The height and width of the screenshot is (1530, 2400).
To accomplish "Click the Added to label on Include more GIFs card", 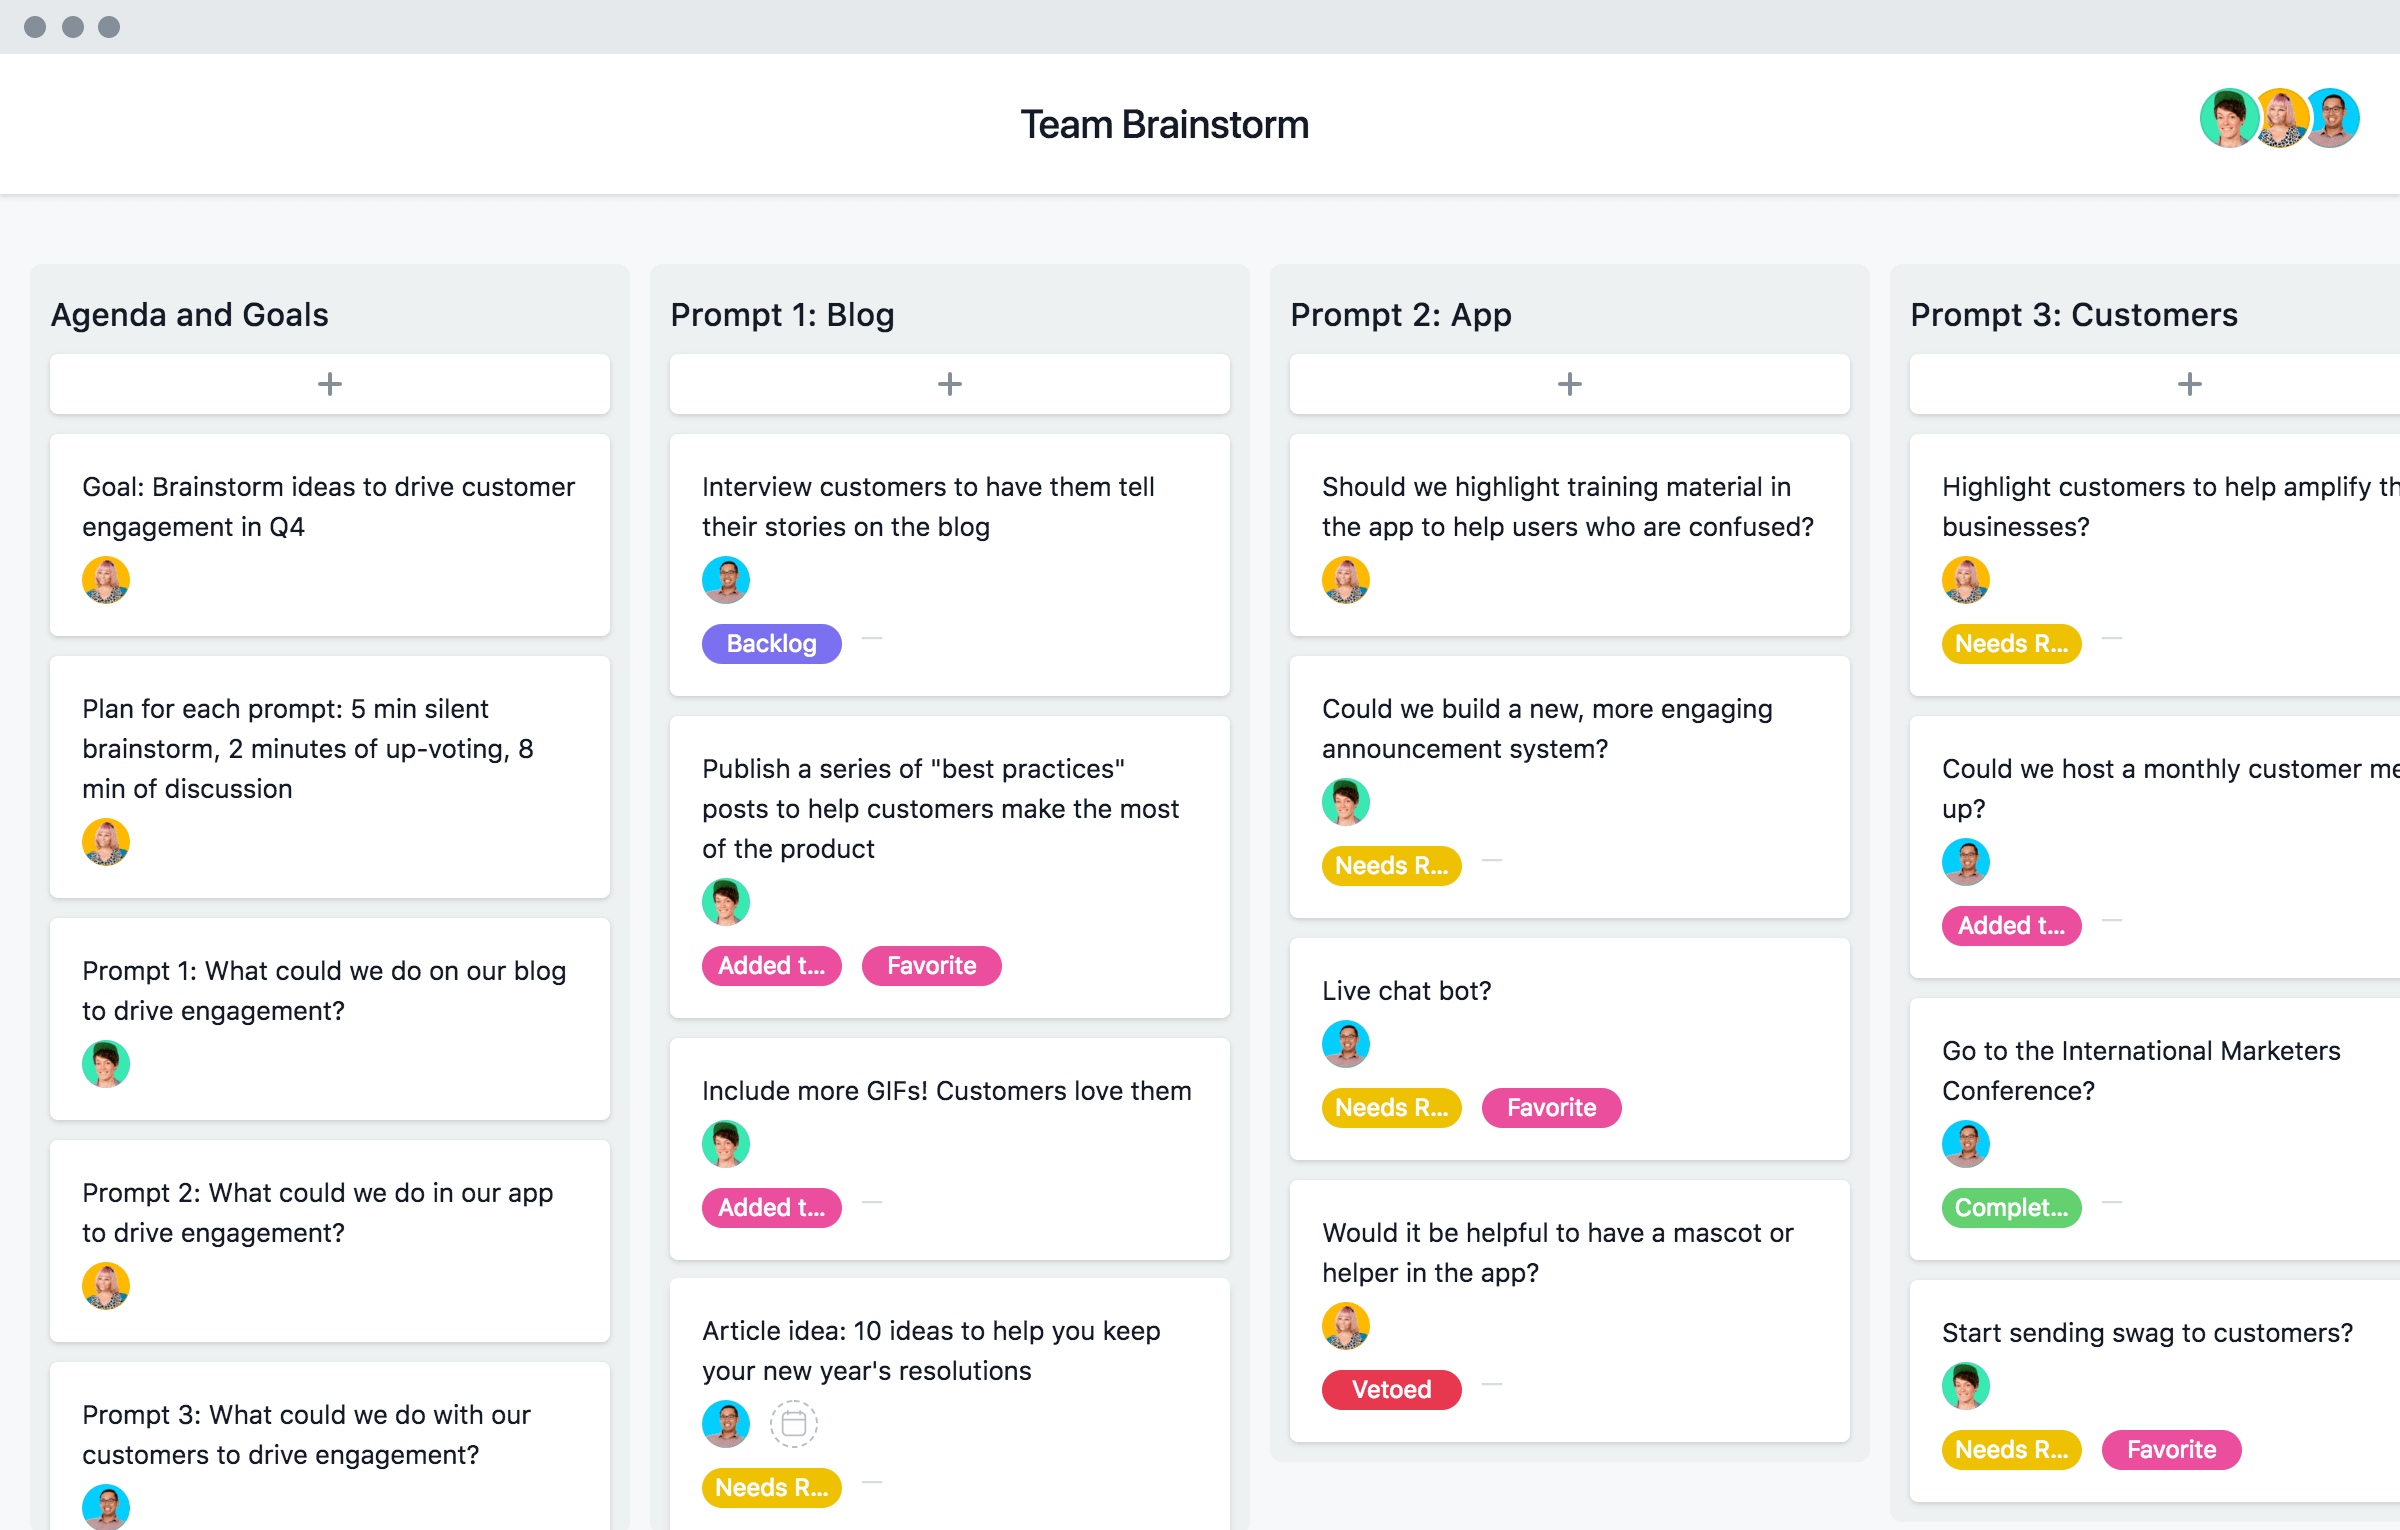I will click(770, 1208).
